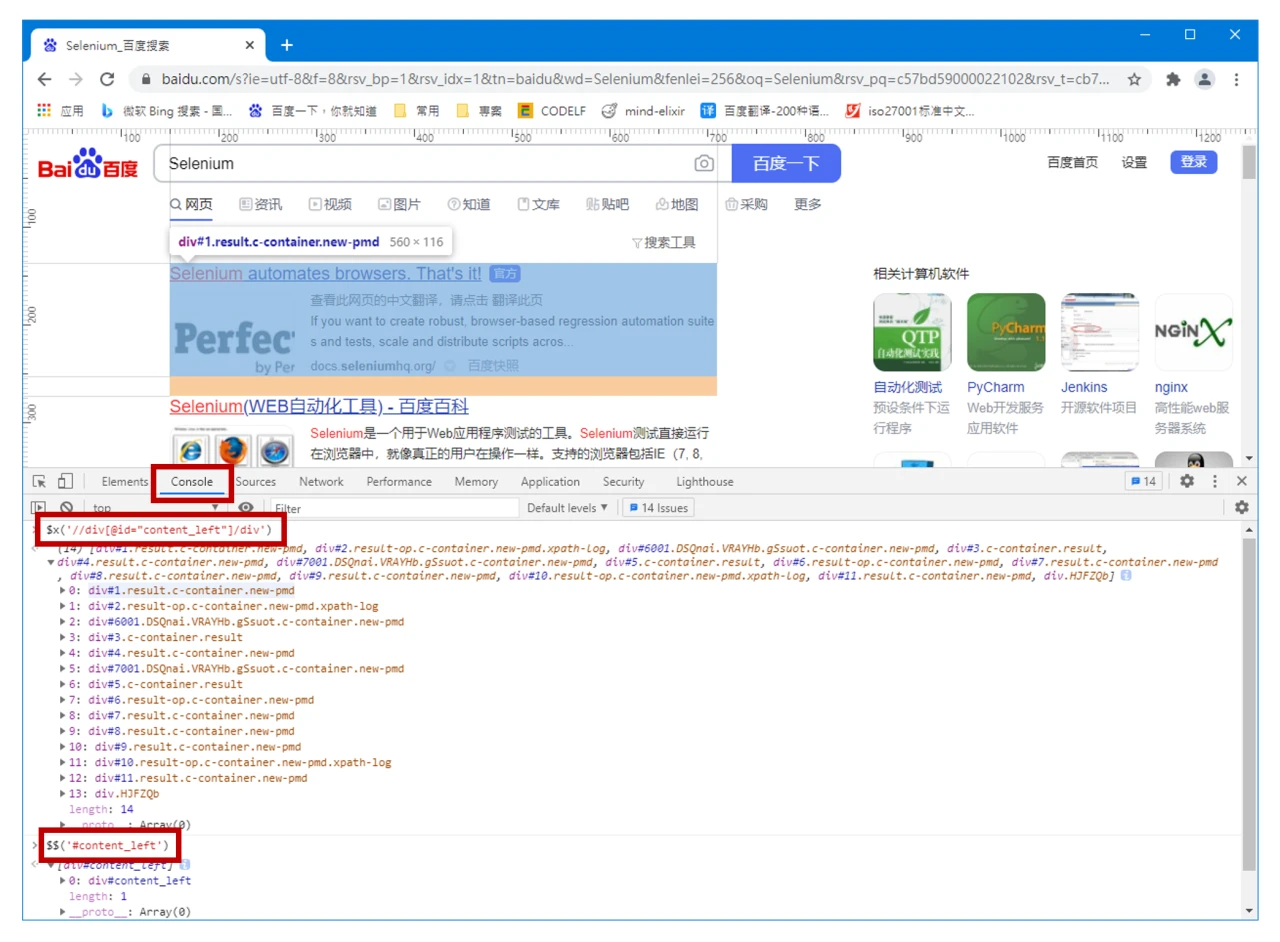Open the Security tab
1280x942 pixels.
click(624, 481)
